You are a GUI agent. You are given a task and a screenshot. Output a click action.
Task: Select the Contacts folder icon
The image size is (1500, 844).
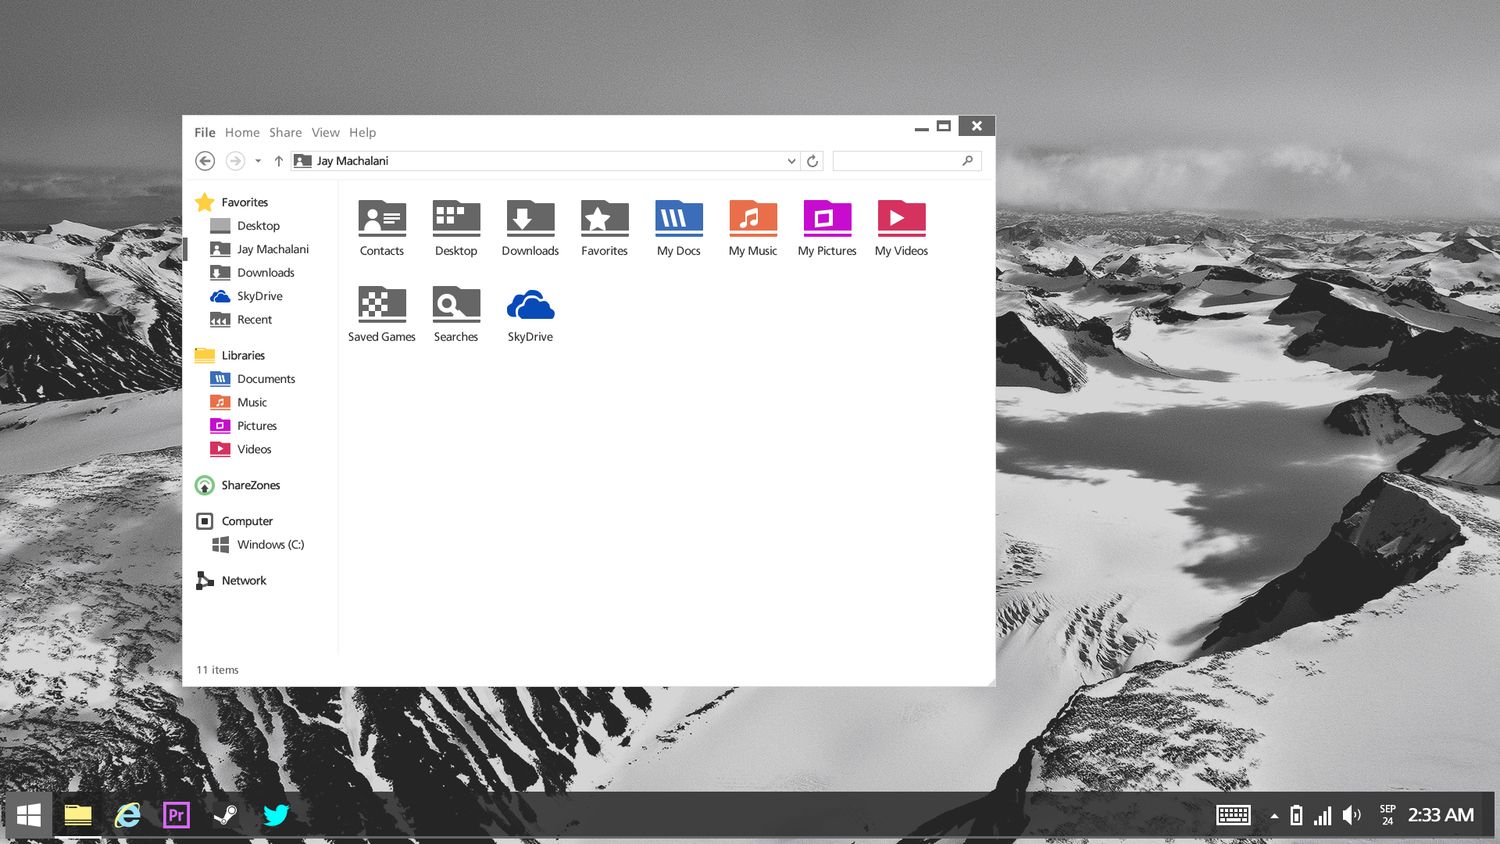382,218
